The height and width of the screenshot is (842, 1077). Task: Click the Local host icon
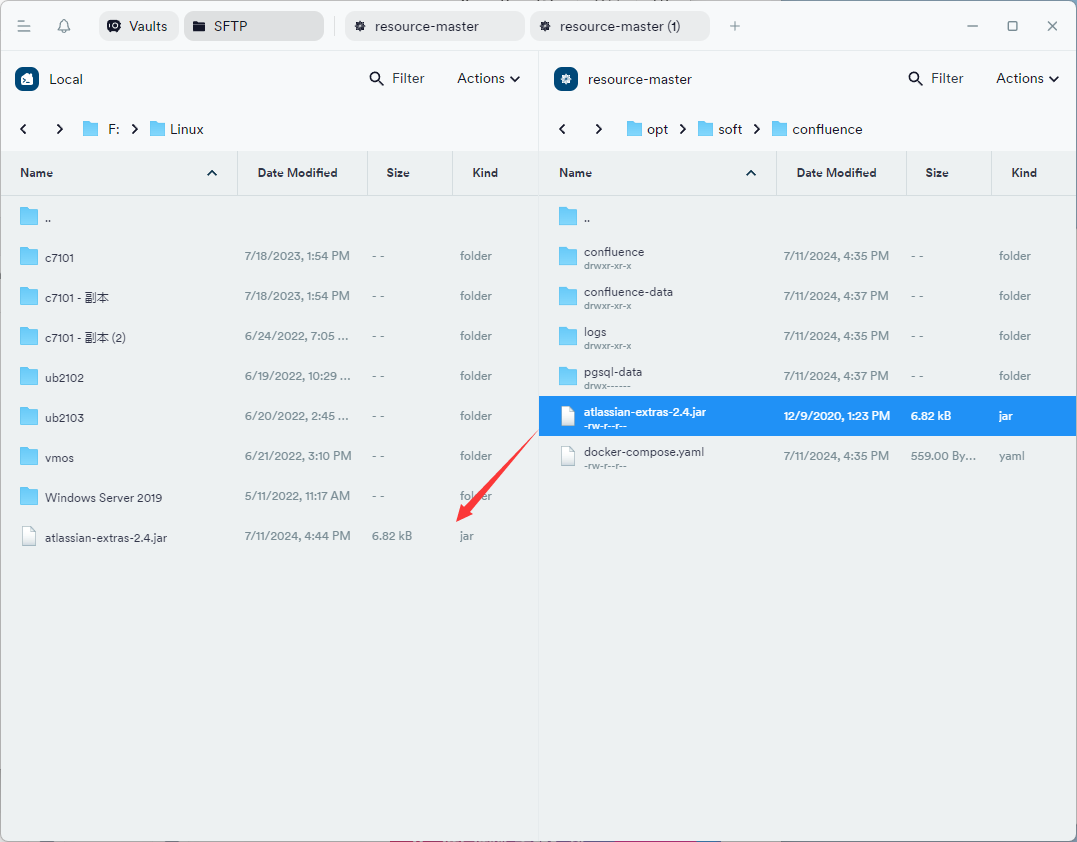pos(27,79)
